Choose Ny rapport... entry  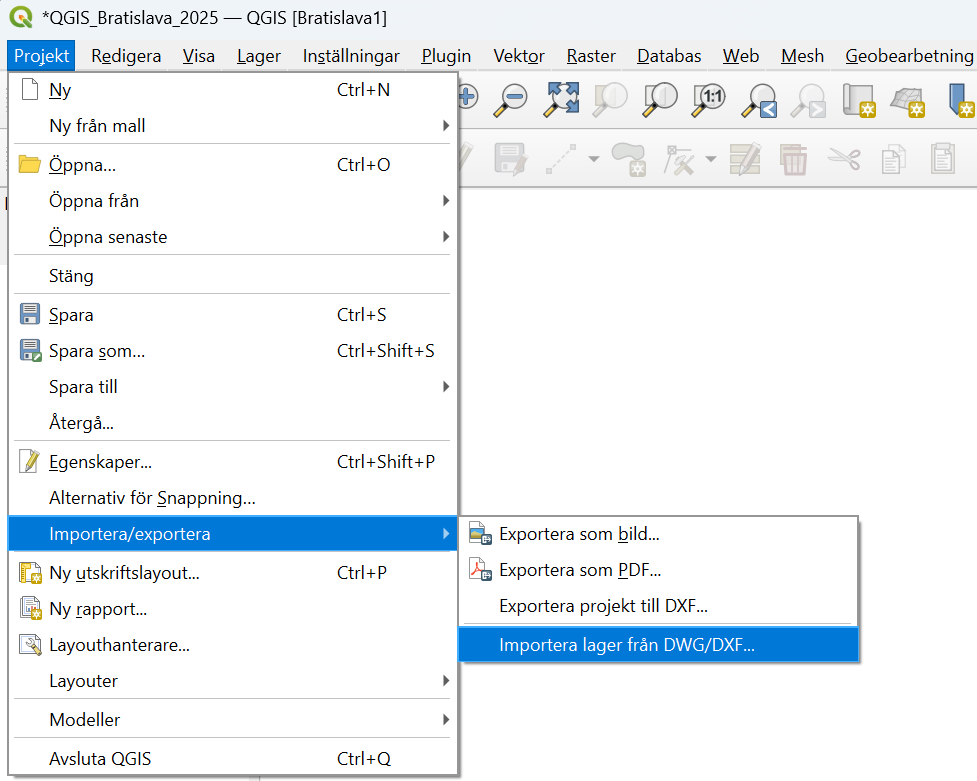(233, 608)
